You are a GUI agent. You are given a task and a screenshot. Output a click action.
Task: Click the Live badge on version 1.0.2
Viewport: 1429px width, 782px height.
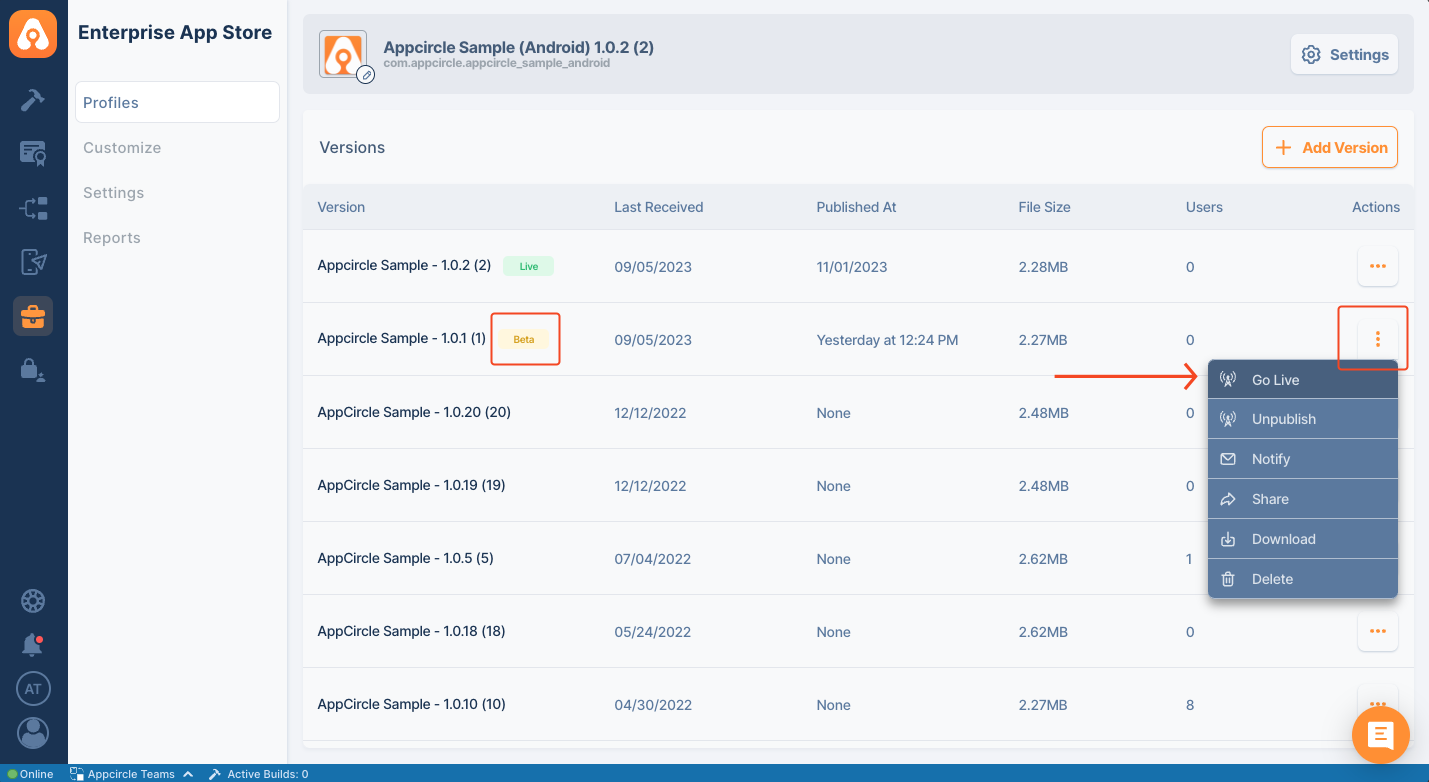(x=528, y=266)
